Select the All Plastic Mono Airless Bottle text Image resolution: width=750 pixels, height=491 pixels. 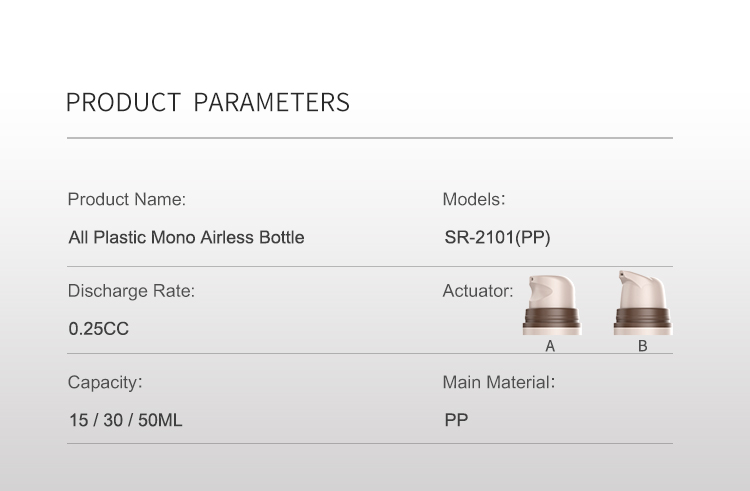click(186, 238)
